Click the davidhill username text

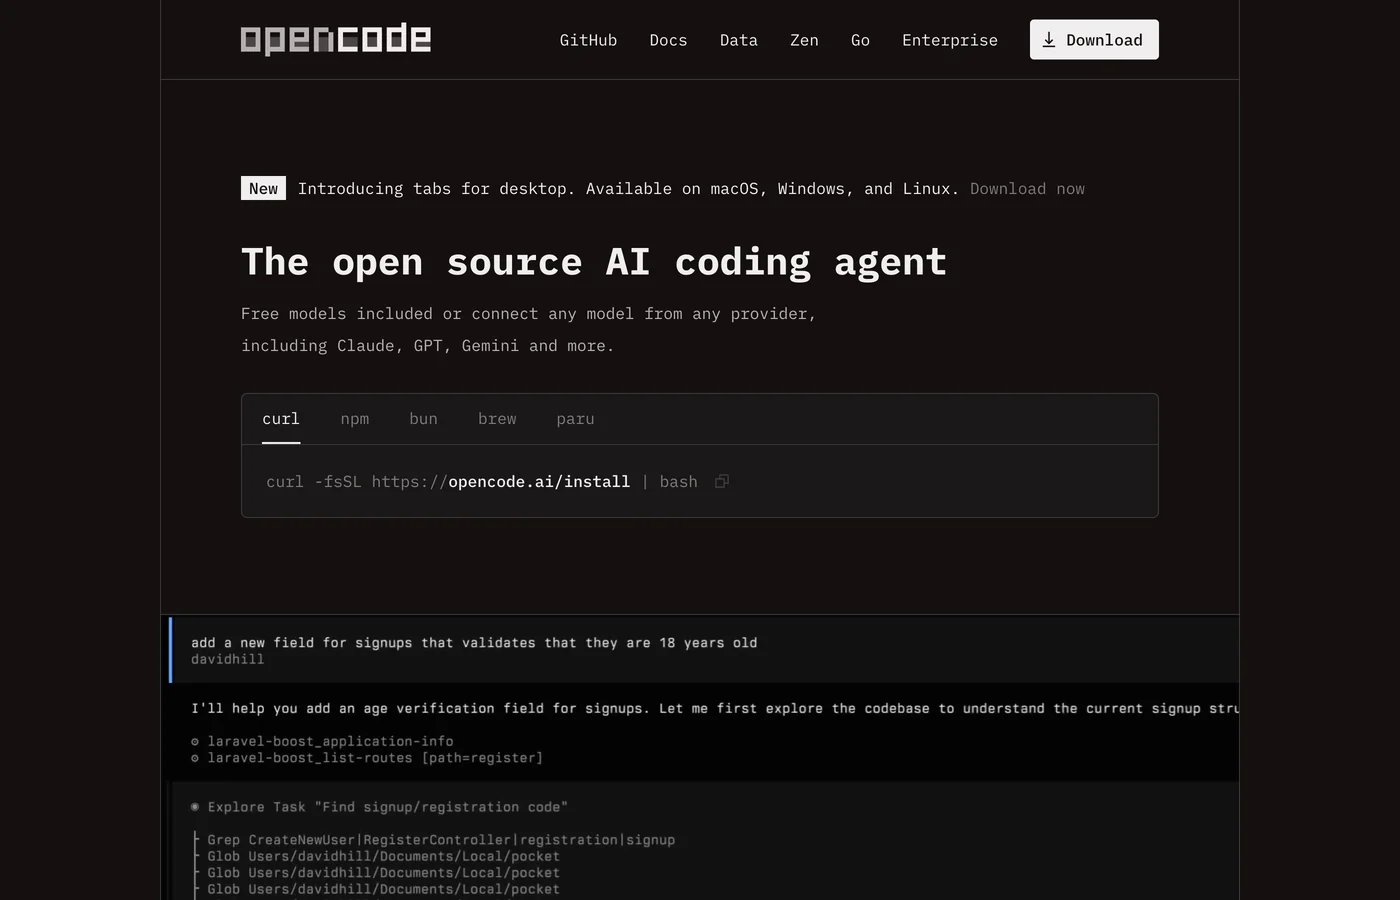pos(228,659)
